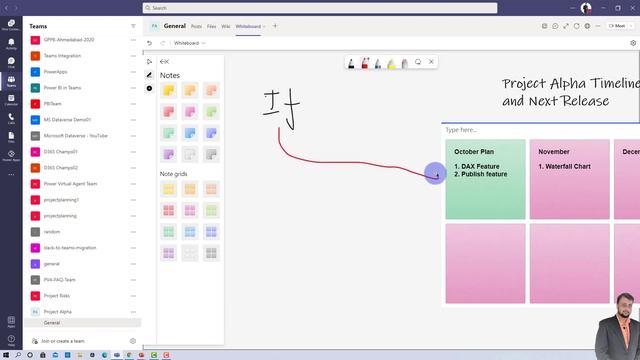The height and width of the screenshot is (360, 640).
Task: Click the Meet button
Action: 617,26
